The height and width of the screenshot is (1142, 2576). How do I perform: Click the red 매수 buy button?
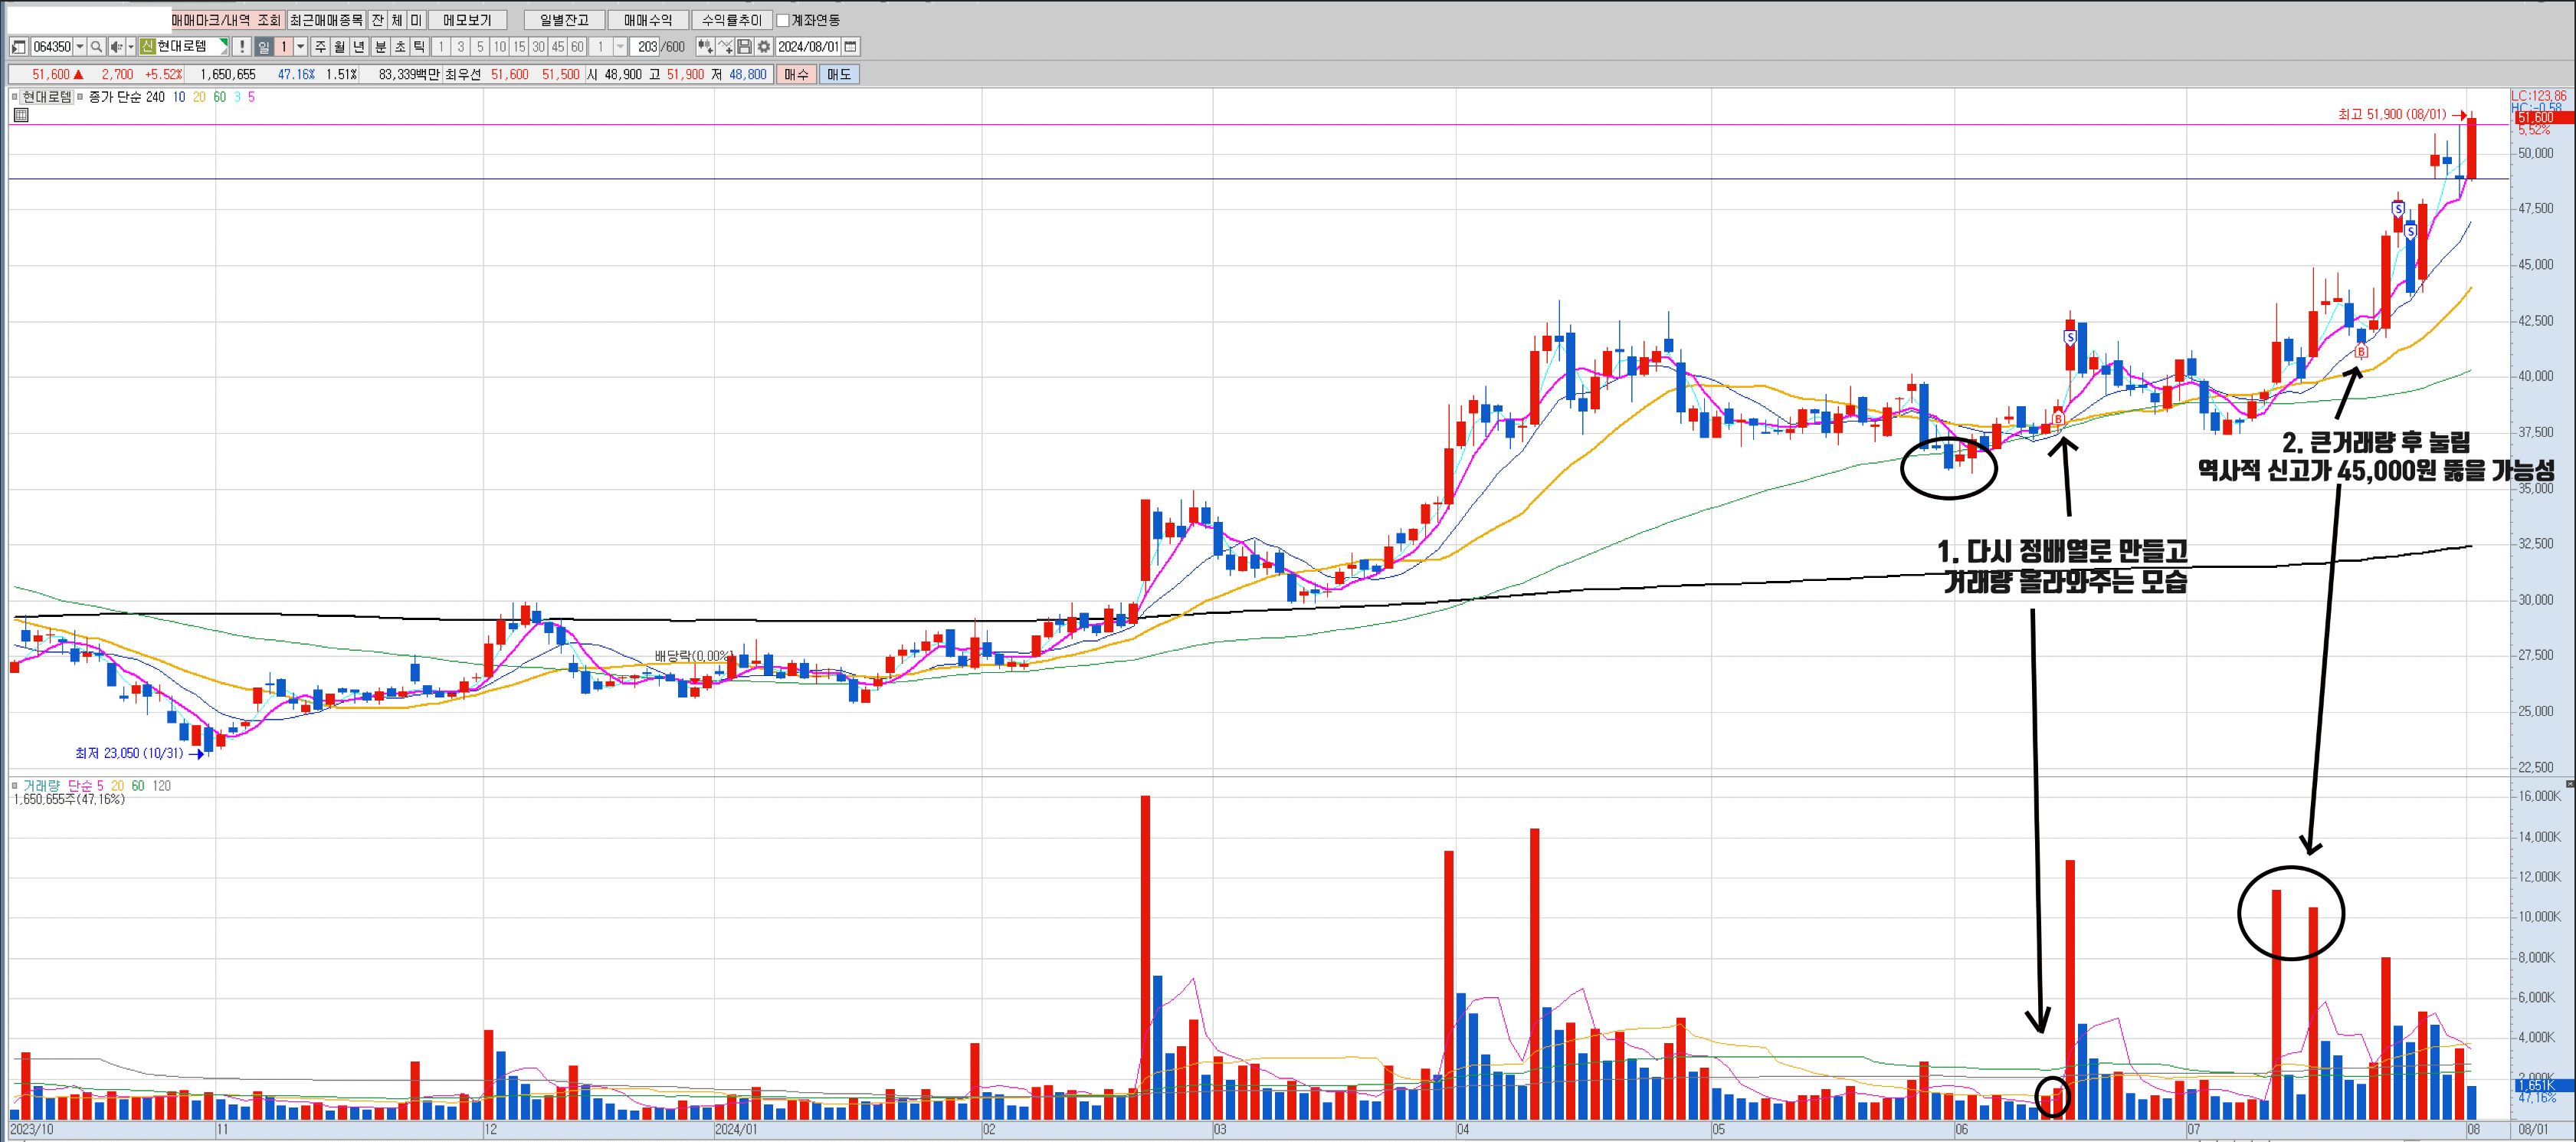[796, 74]
